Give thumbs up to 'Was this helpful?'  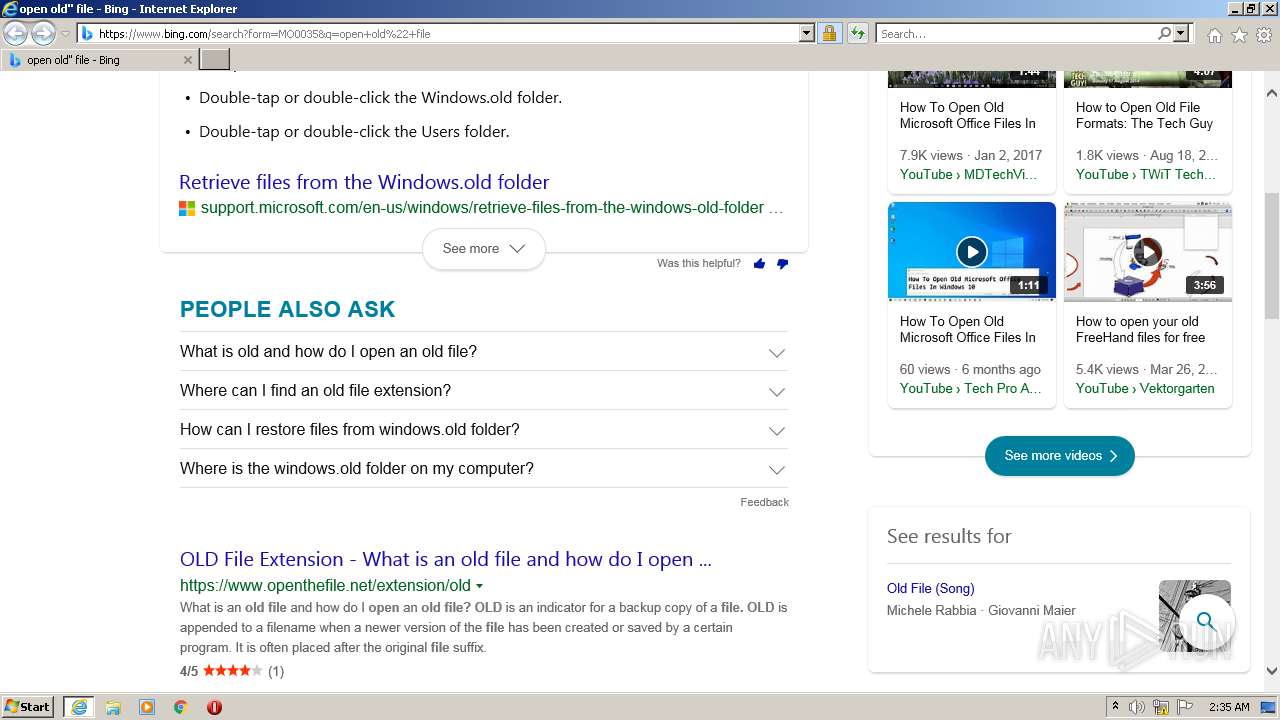[759, 264]
